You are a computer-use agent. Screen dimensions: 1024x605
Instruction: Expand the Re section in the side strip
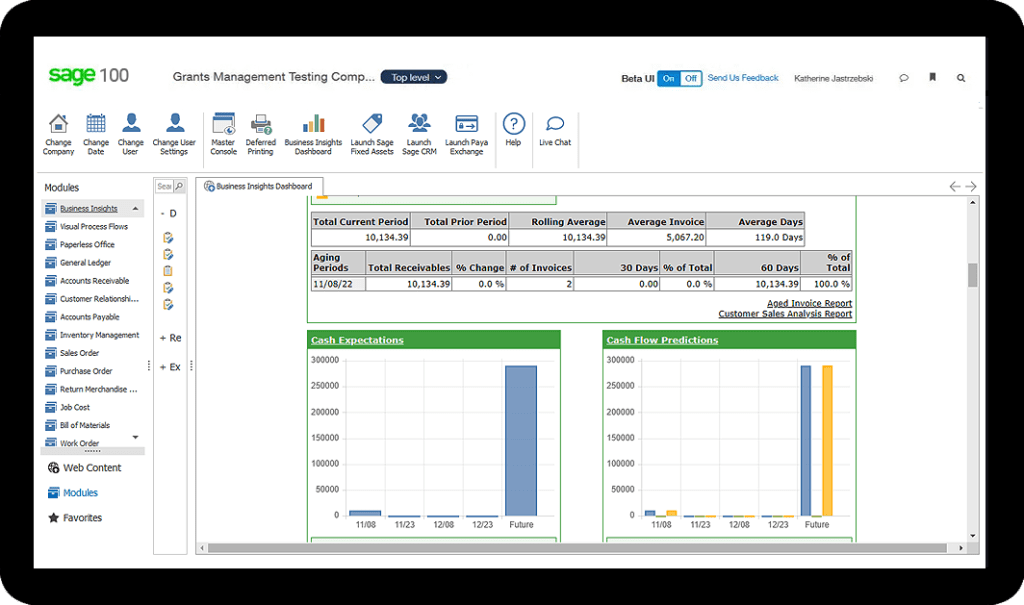[170, 338]
